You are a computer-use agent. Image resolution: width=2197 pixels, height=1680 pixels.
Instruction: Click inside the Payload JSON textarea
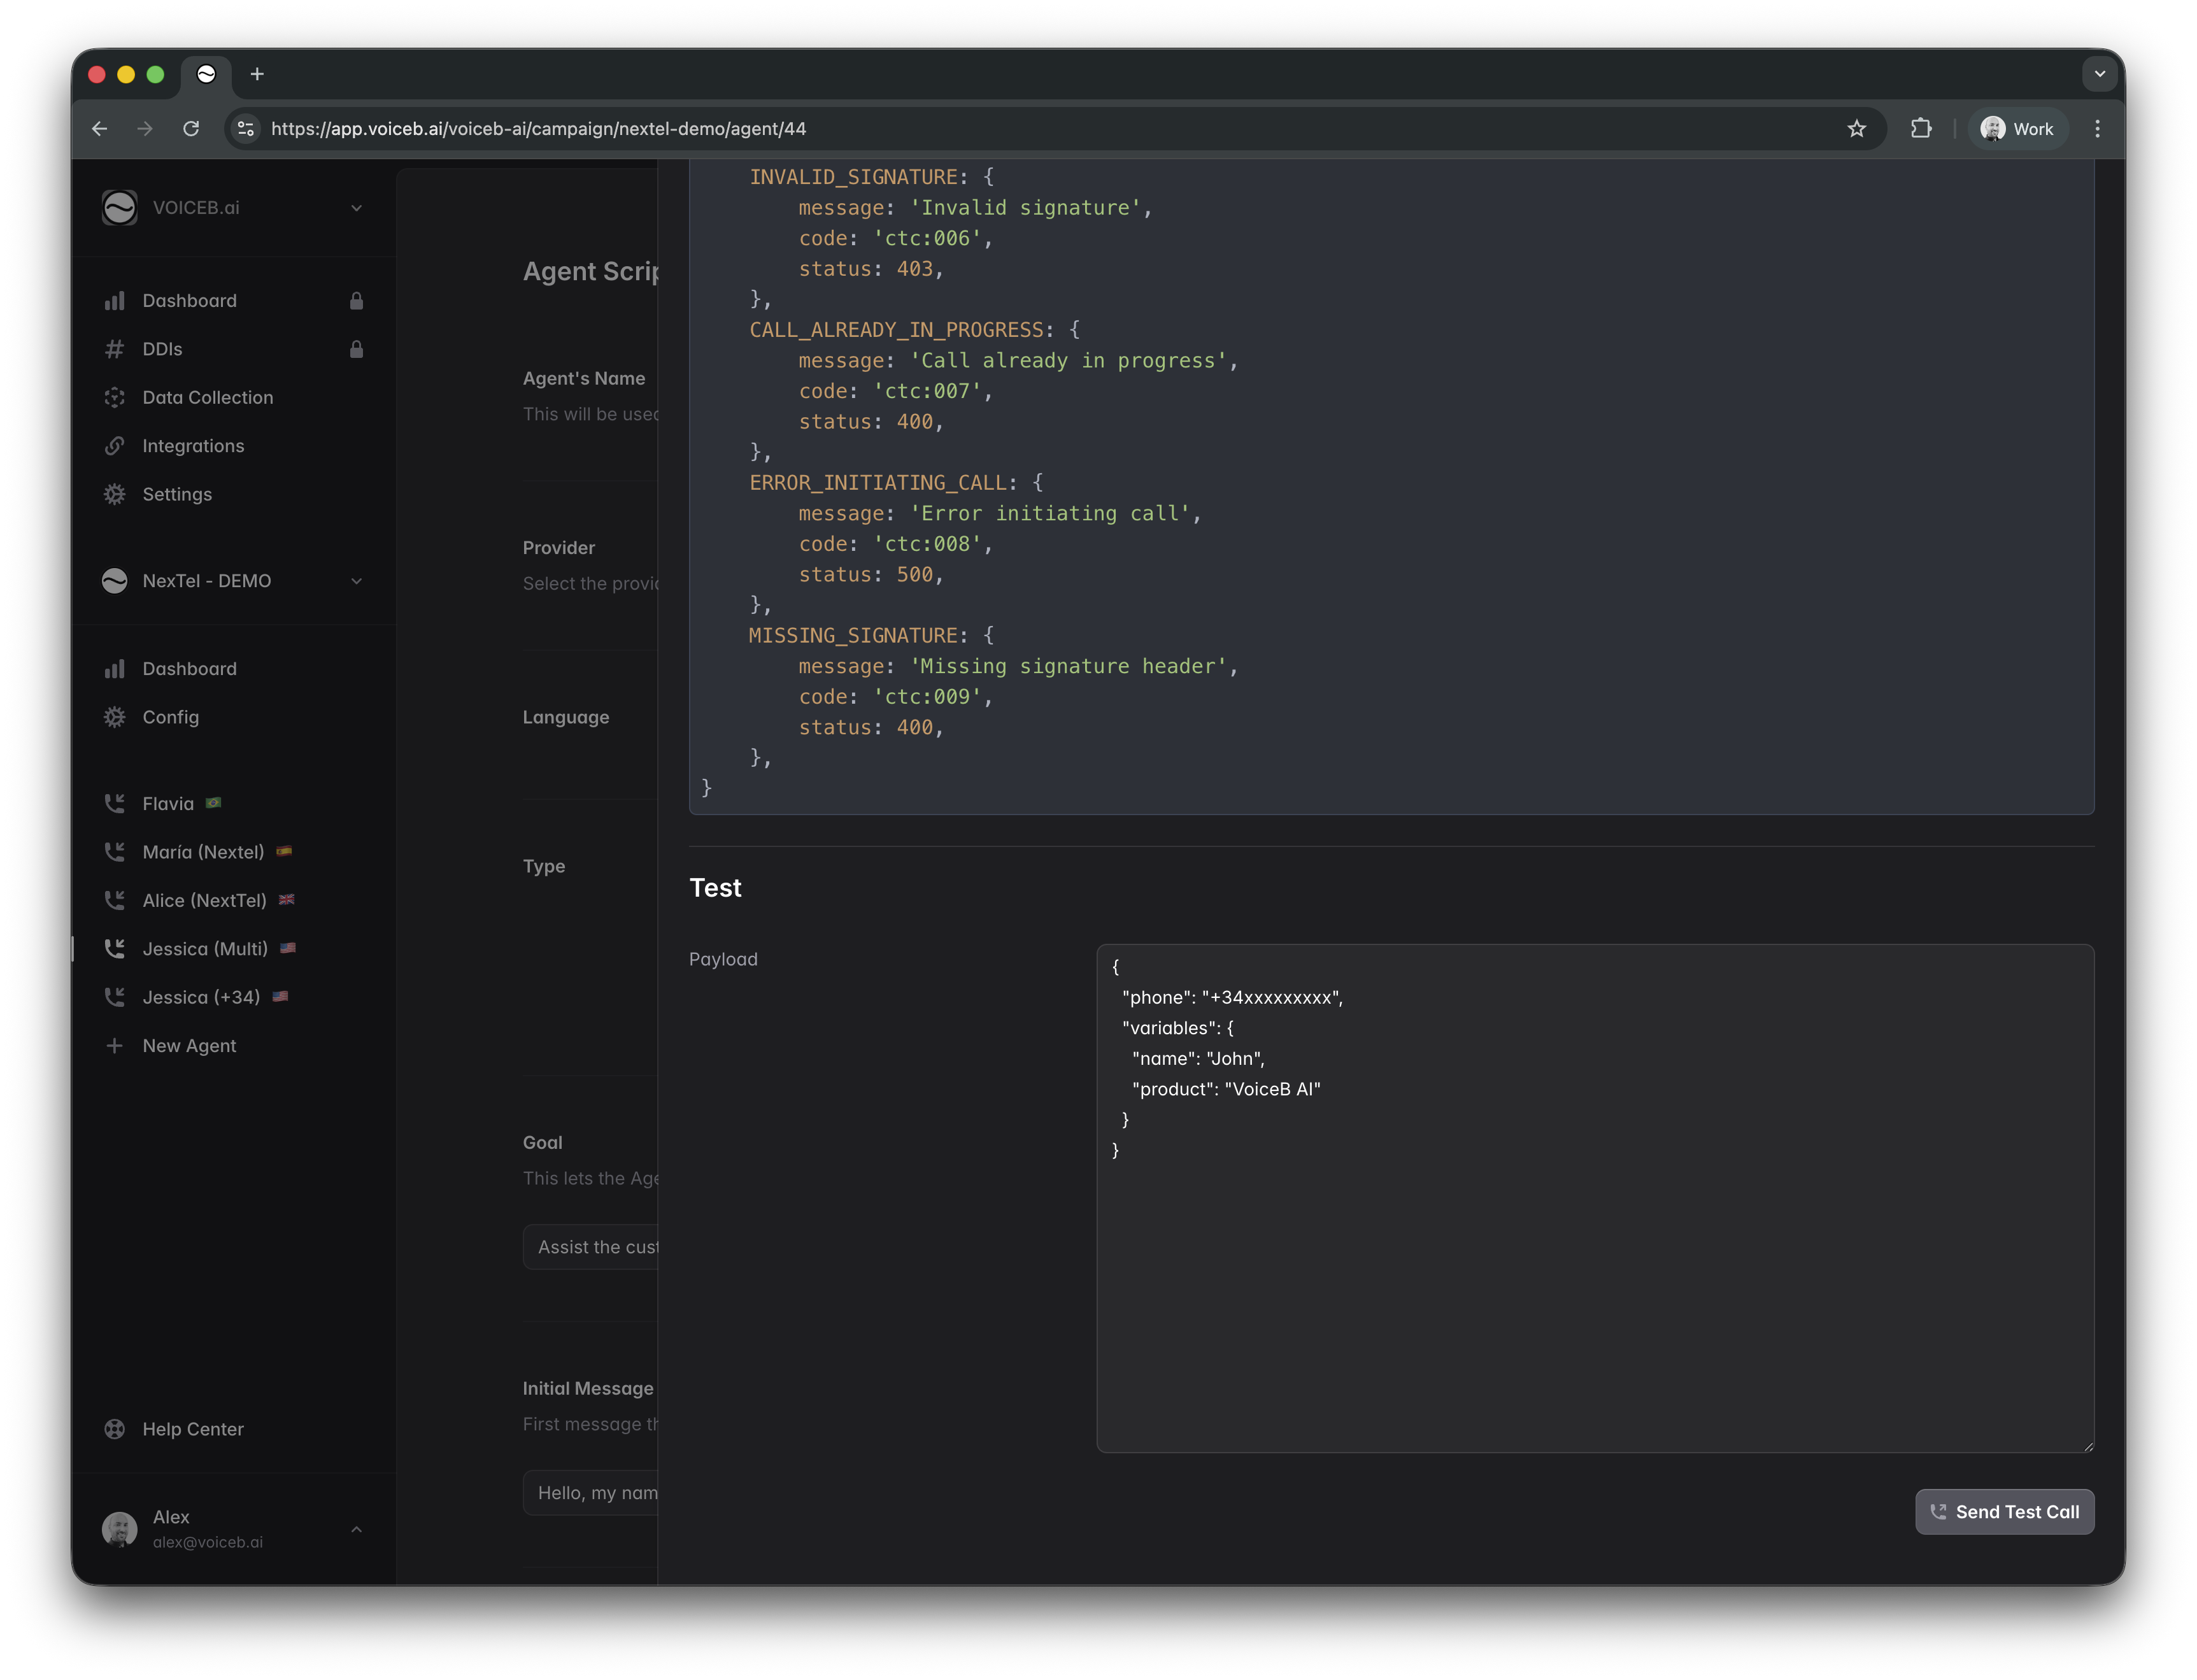click(1594, 1250)
